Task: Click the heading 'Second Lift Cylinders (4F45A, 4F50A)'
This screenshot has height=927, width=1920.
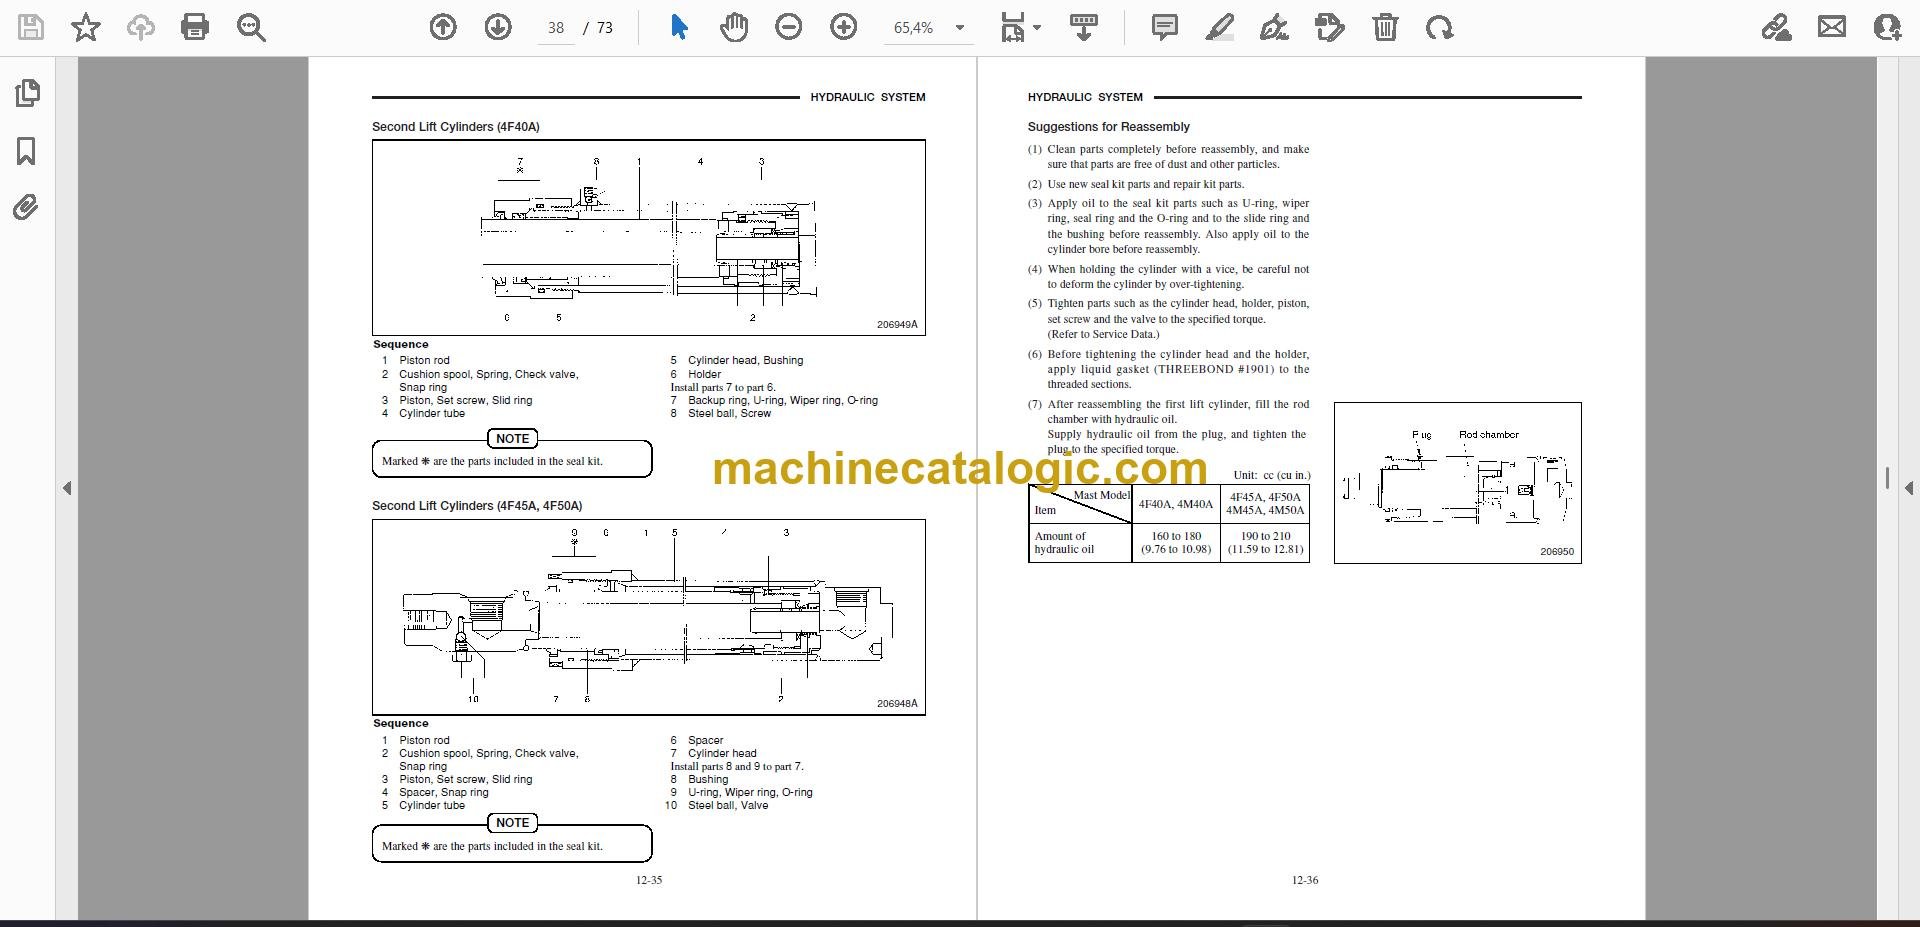Action: click(477, 506)
